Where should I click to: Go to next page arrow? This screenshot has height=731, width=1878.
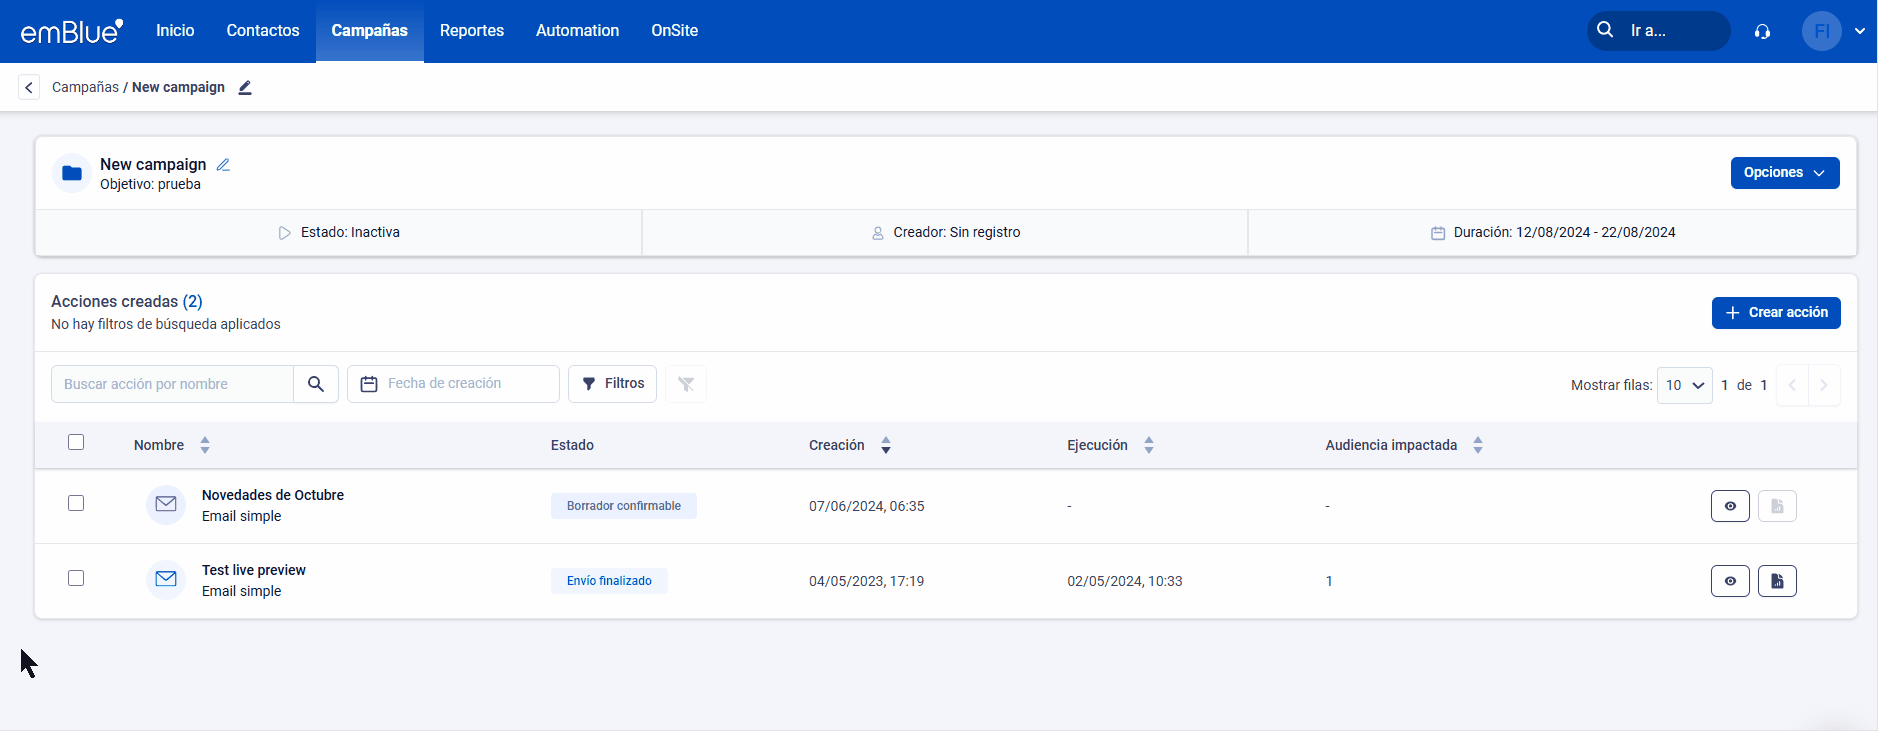[x=1824, y=385]
